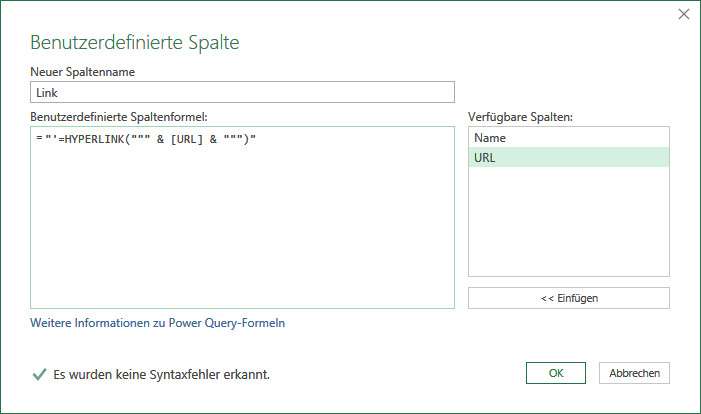Cancel the dialog with Abbrechen

point(634,373)
